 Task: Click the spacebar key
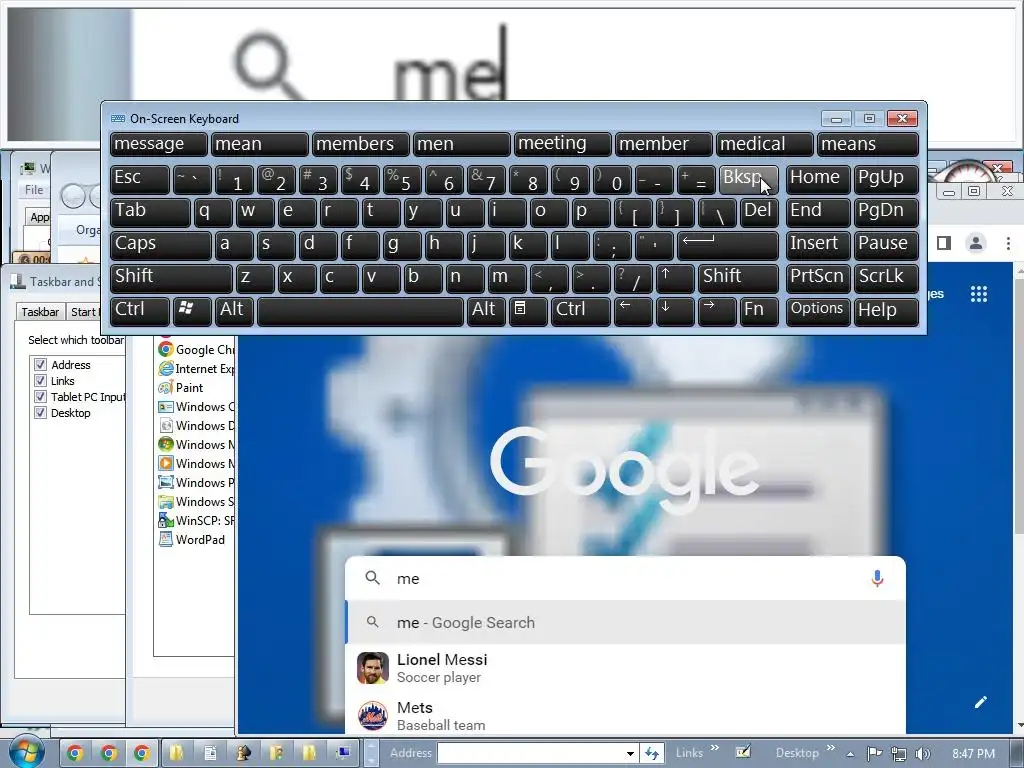click(x=360, y=310)
